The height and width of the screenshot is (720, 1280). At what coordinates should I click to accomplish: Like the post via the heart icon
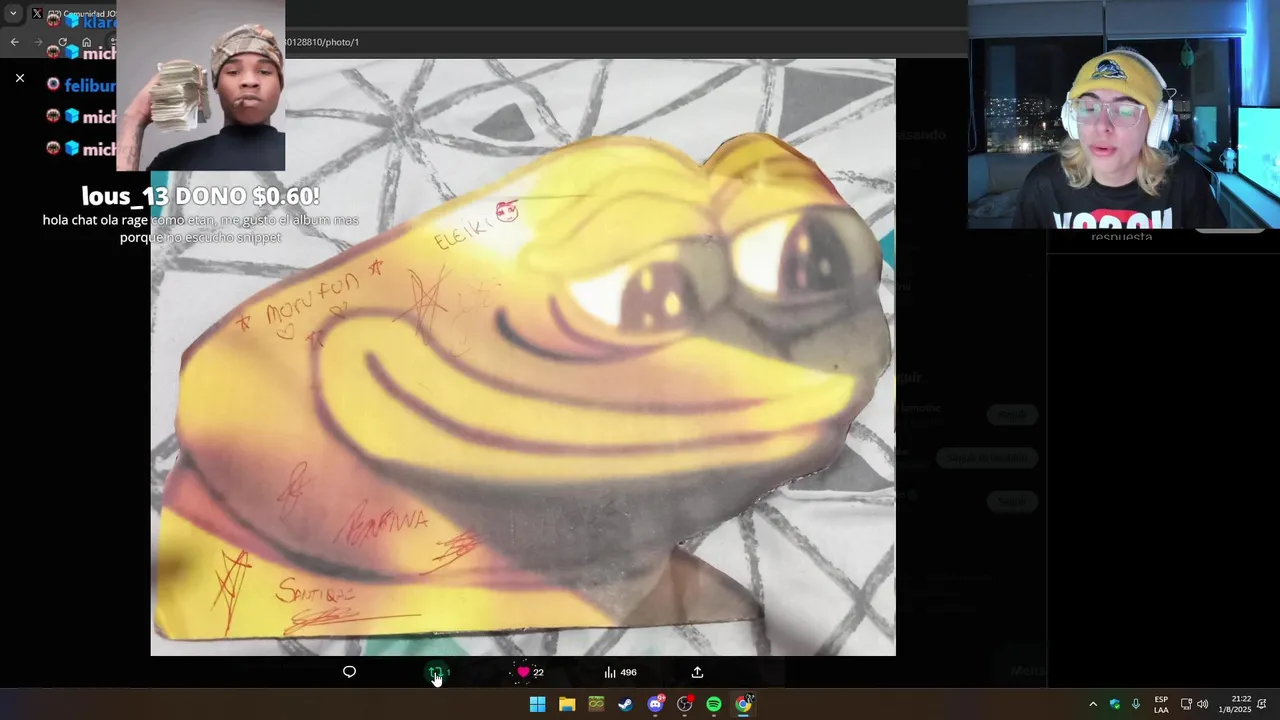point(523,672)
